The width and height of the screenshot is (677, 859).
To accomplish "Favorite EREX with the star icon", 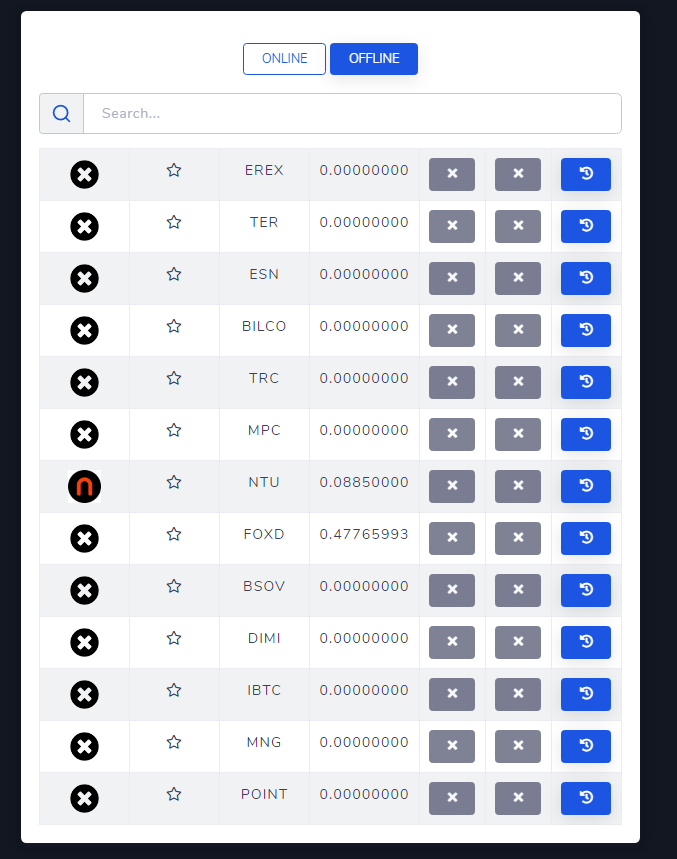I will (174, 171).
